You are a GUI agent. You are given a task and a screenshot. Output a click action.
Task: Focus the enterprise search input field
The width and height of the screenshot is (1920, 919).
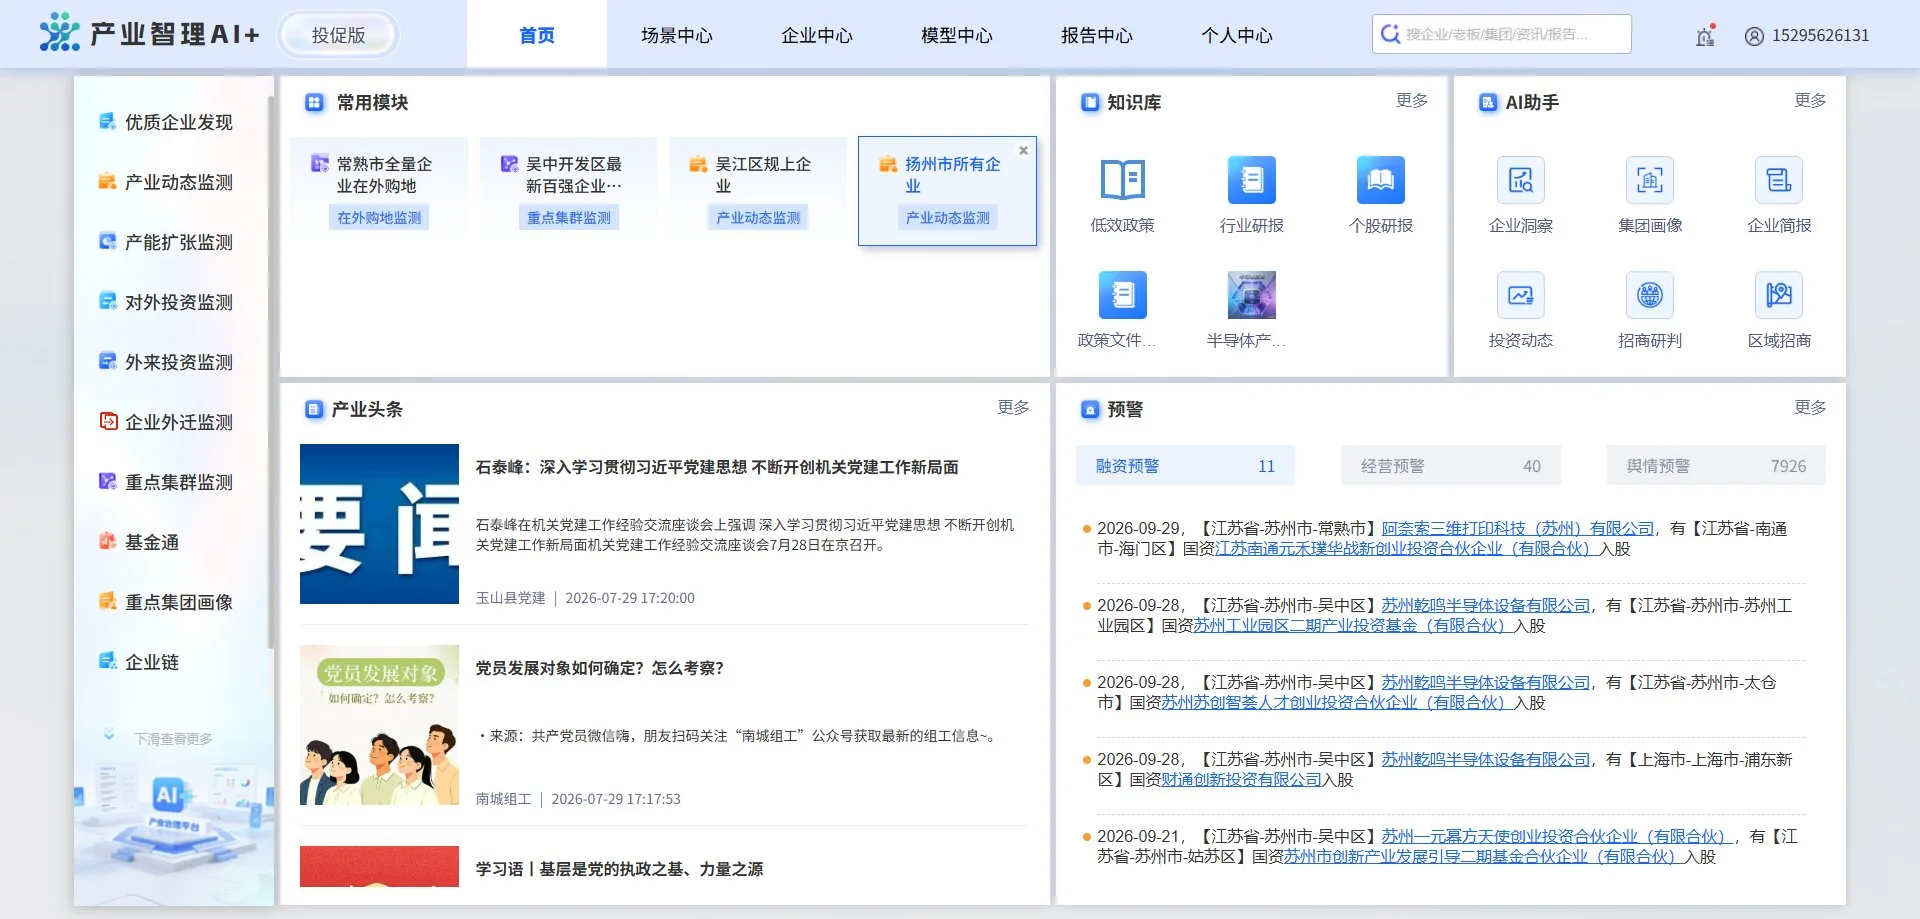1502,34
